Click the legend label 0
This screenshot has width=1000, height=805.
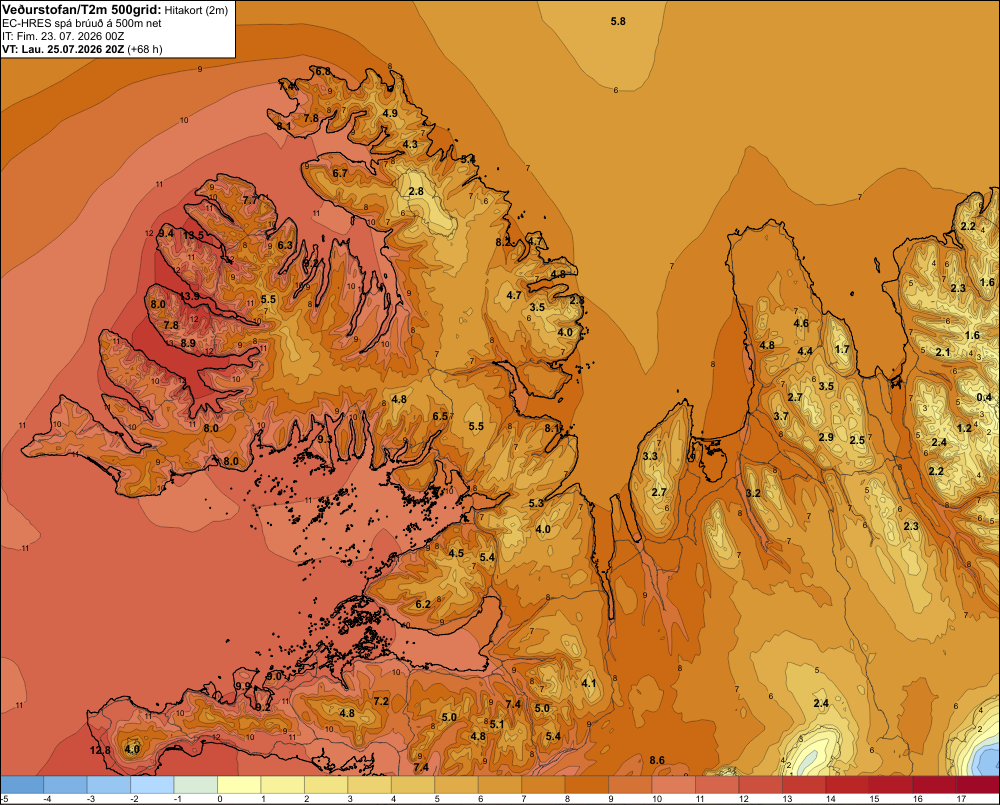tap(219, 799)
